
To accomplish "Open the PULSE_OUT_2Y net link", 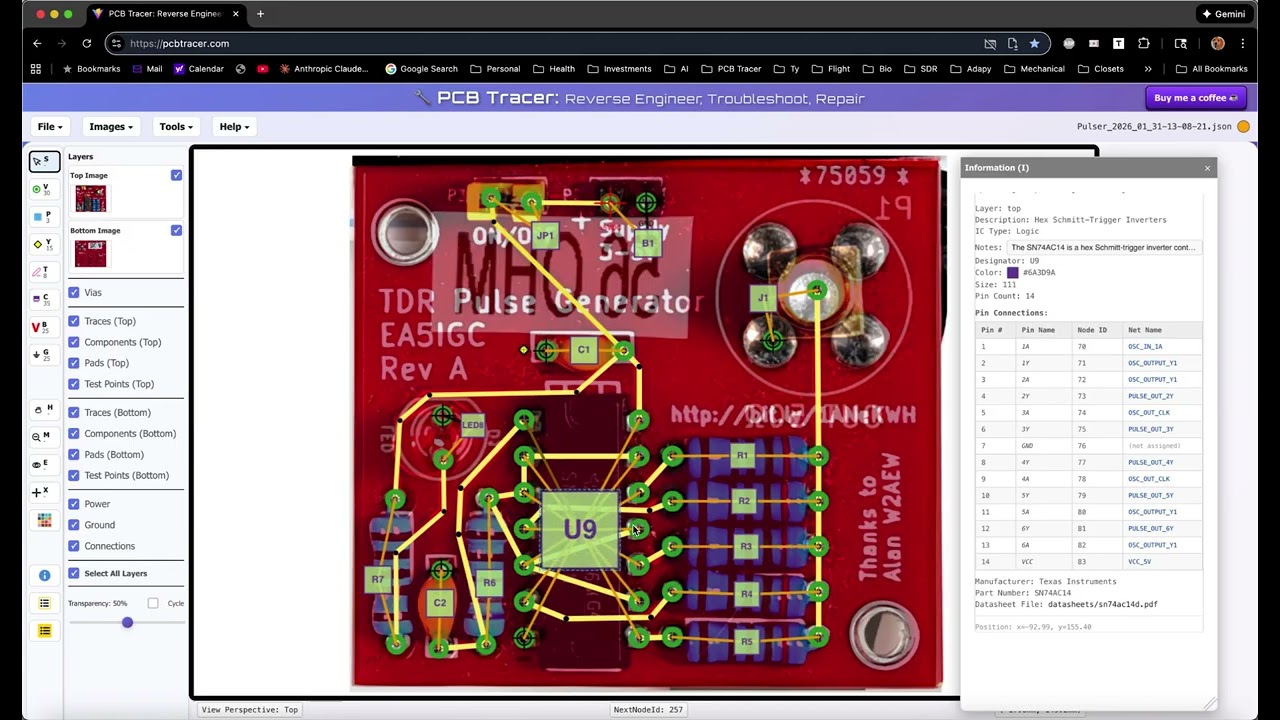I will 1150,396.
